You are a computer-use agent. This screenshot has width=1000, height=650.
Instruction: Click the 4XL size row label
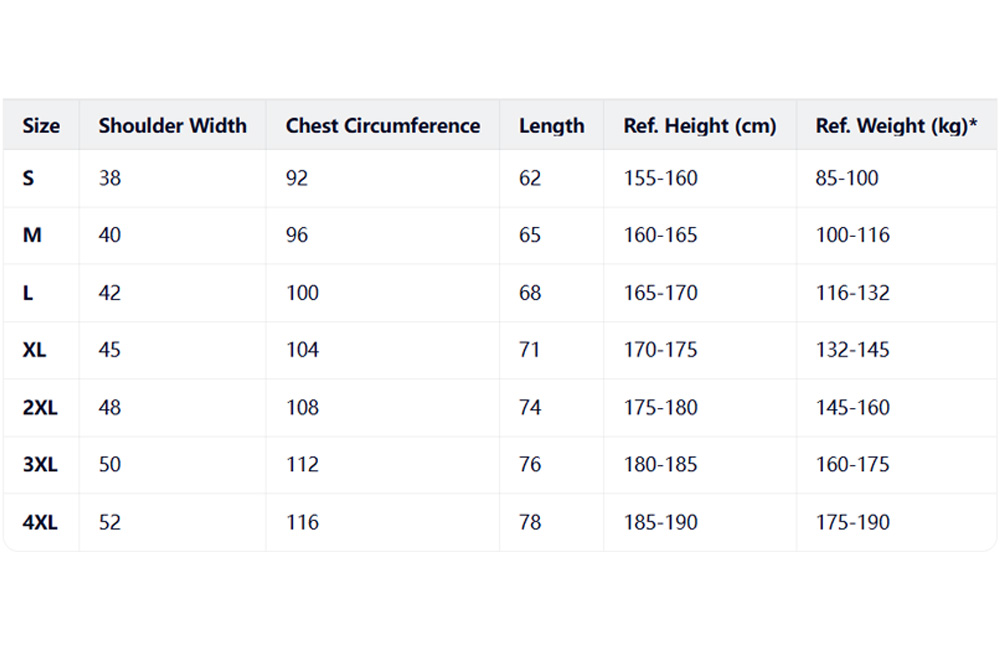click(40, 523)
